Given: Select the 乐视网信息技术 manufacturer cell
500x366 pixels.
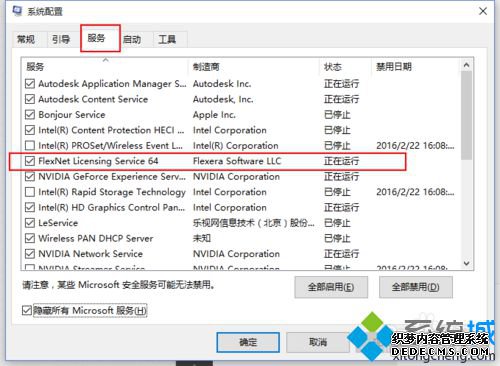Looking at the screenshot, I should pyautogui.click(x=253, y=223).
